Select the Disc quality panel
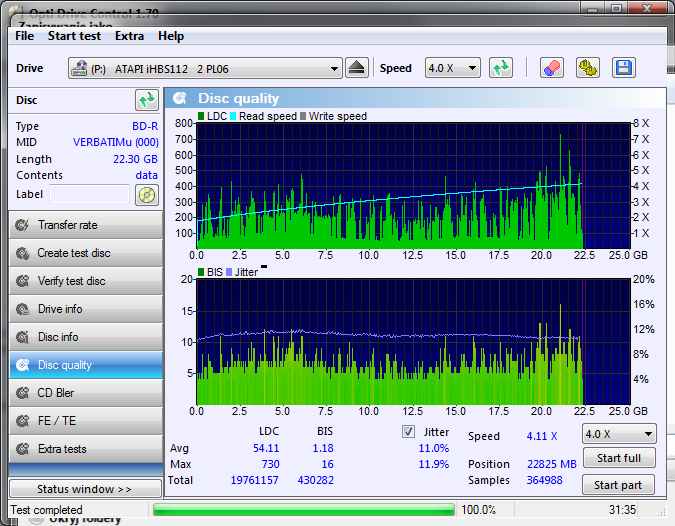Image resolution: width=675 pixels, height=526 pixels. (86, 365)
